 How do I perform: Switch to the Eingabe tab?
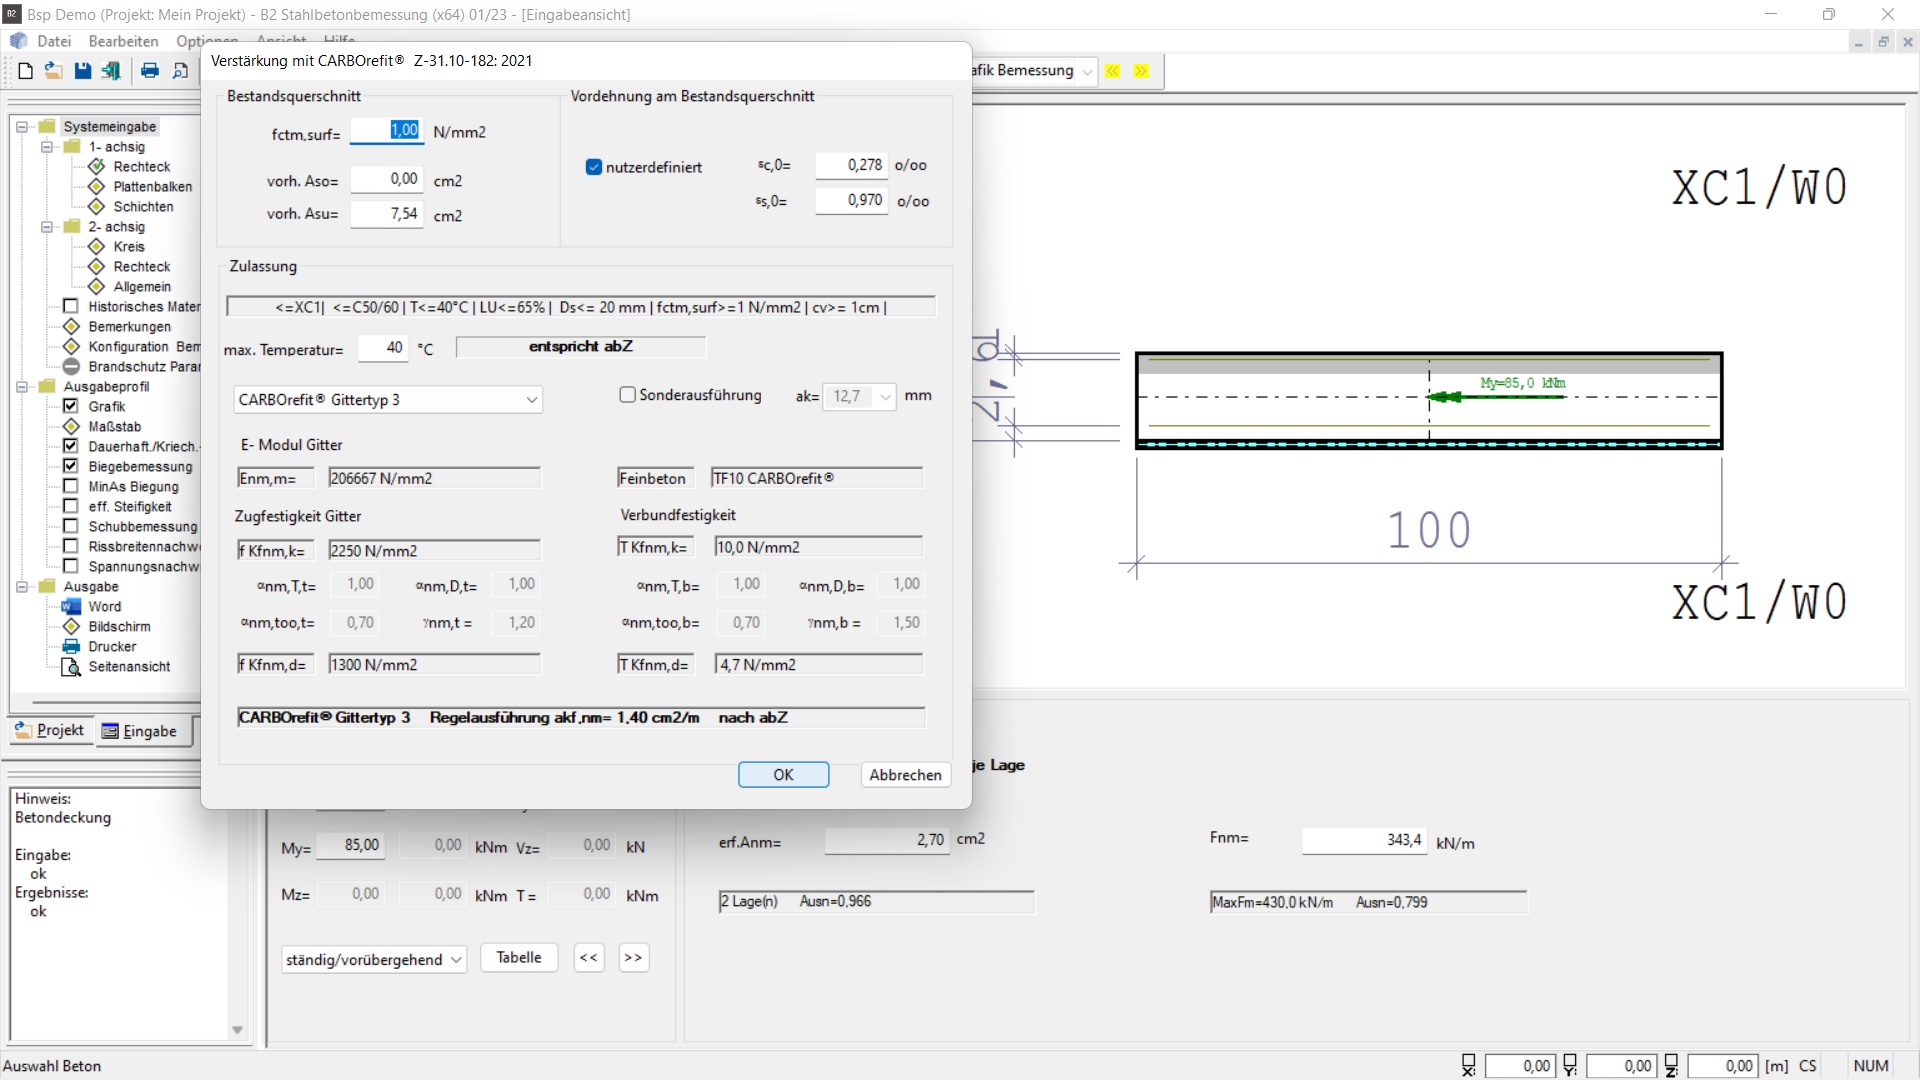click(141, 731)
